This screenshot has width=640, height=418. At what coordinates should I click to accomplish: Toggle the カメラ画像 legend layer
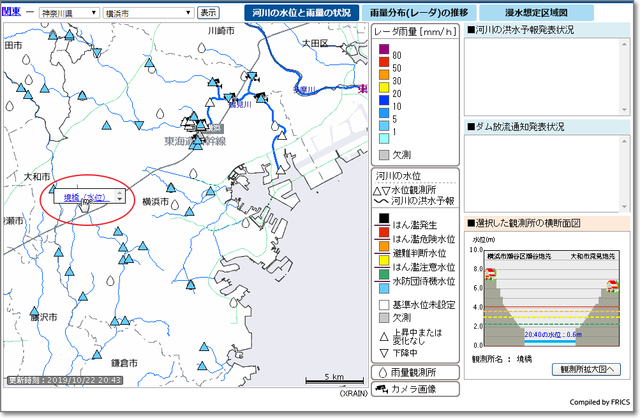412,388
